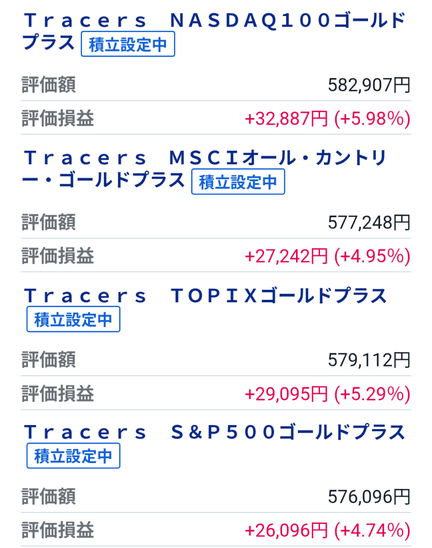Open Tracers TOPIX Gold Plus fund link
Viewport: 432px width, 548px height.
206,296
